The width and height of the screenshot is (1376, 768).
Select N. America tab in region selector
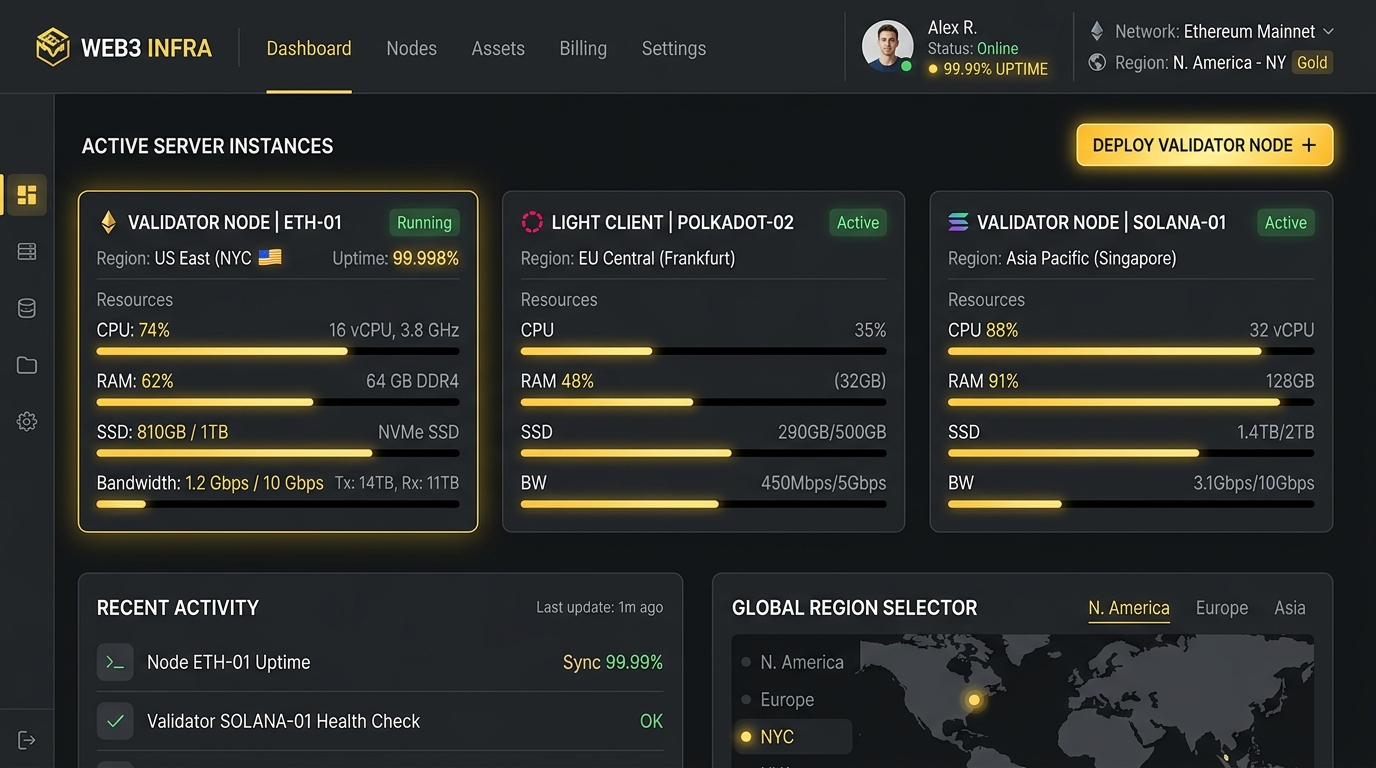pos(1129,607)
